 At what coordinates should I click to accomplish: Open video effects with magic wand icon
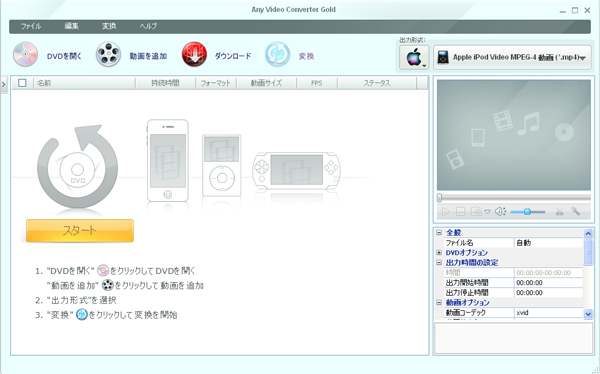click(x=576, y=211)
